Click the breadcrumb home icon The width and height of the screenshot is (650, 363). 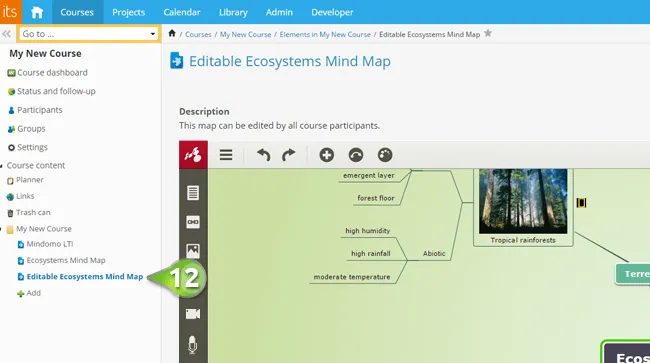[172, 34]
